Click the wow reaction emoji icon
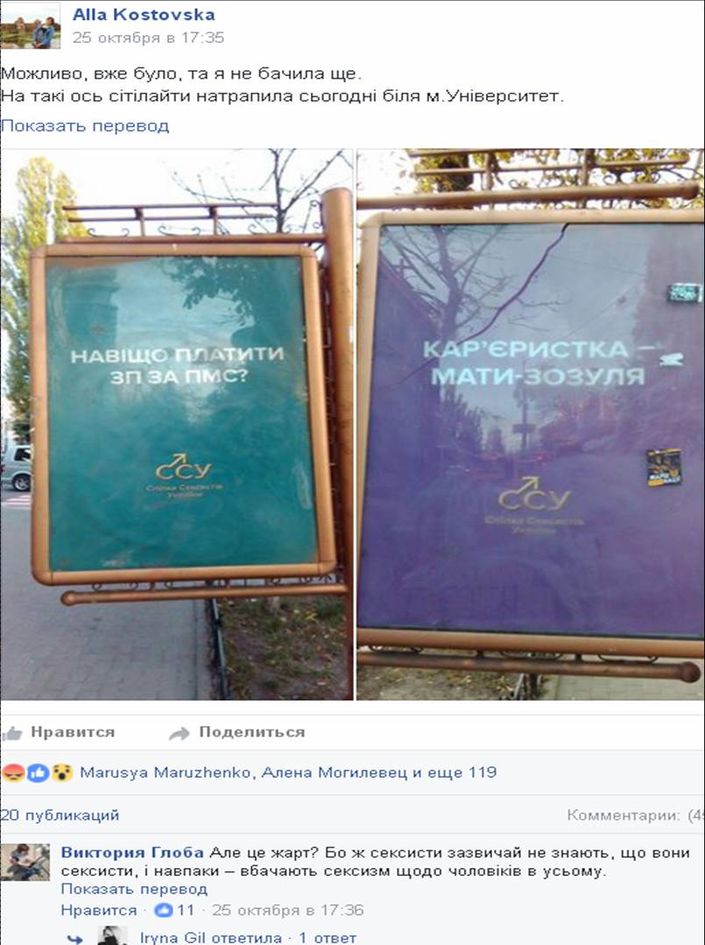The width and height of the screenshot is (705, 945). click(61, 772)
